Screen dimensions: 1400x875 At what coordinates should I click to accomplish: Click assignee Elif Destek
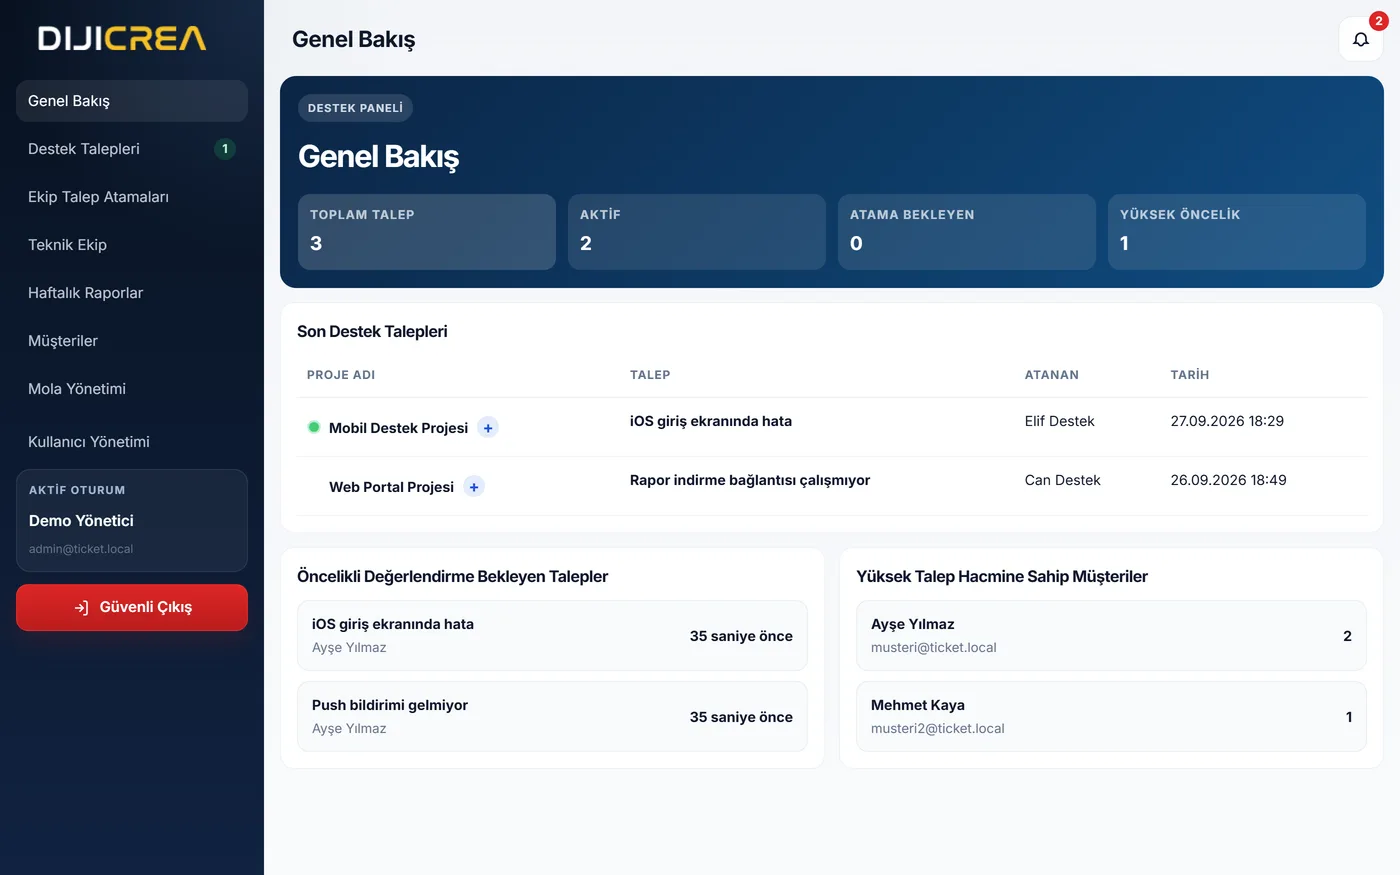tap(1059, 421)
